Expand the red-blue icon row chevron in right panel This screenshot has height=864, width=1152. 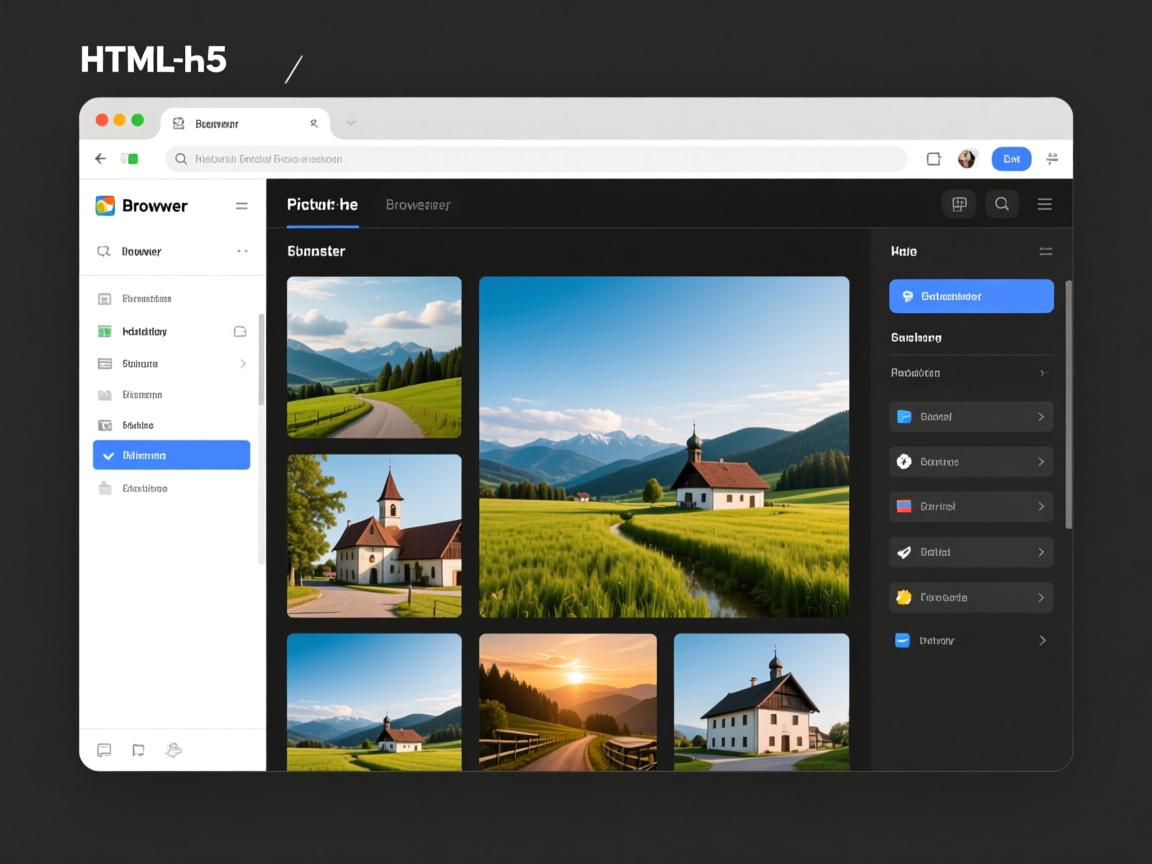1041,507
